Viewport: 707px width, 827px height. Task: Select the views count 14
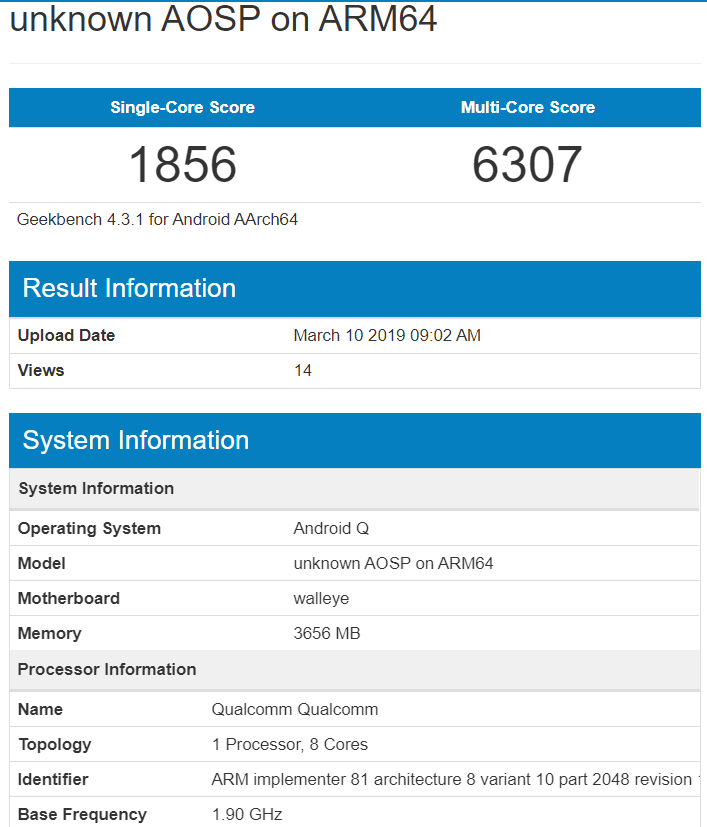point(302,370)
